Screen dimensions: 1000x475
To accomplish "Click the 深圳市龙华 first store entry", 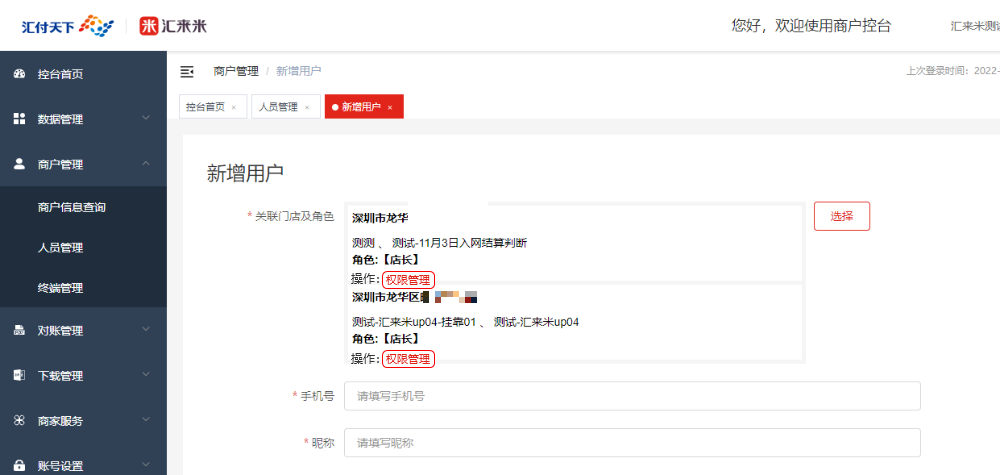I will 380,217.
